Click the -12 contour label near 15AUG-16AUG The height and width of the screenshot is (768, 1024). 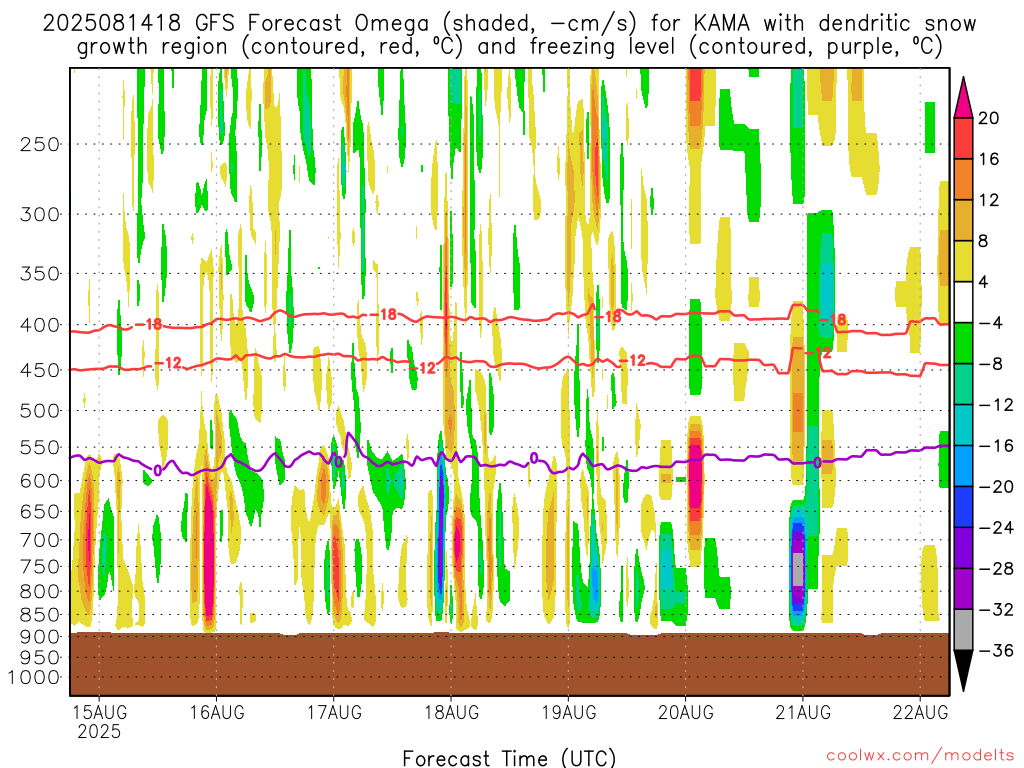pos(168,363)
